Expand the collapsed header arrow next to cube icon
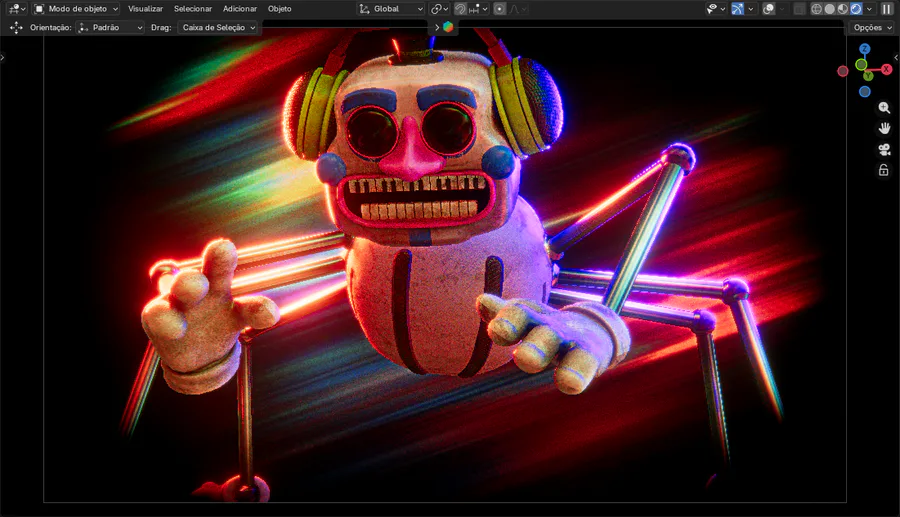Viewport: 900px width, 517px height. point(437,27)
